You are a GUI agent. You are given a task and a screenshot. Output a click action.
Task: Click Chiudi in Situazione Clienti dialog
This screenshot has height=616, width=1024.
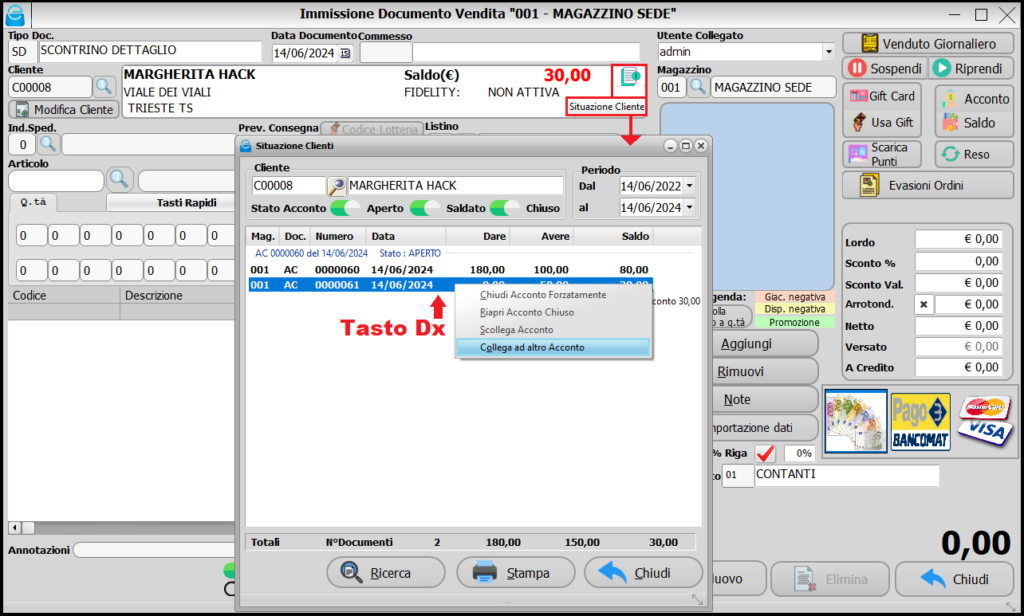[643, 573]
